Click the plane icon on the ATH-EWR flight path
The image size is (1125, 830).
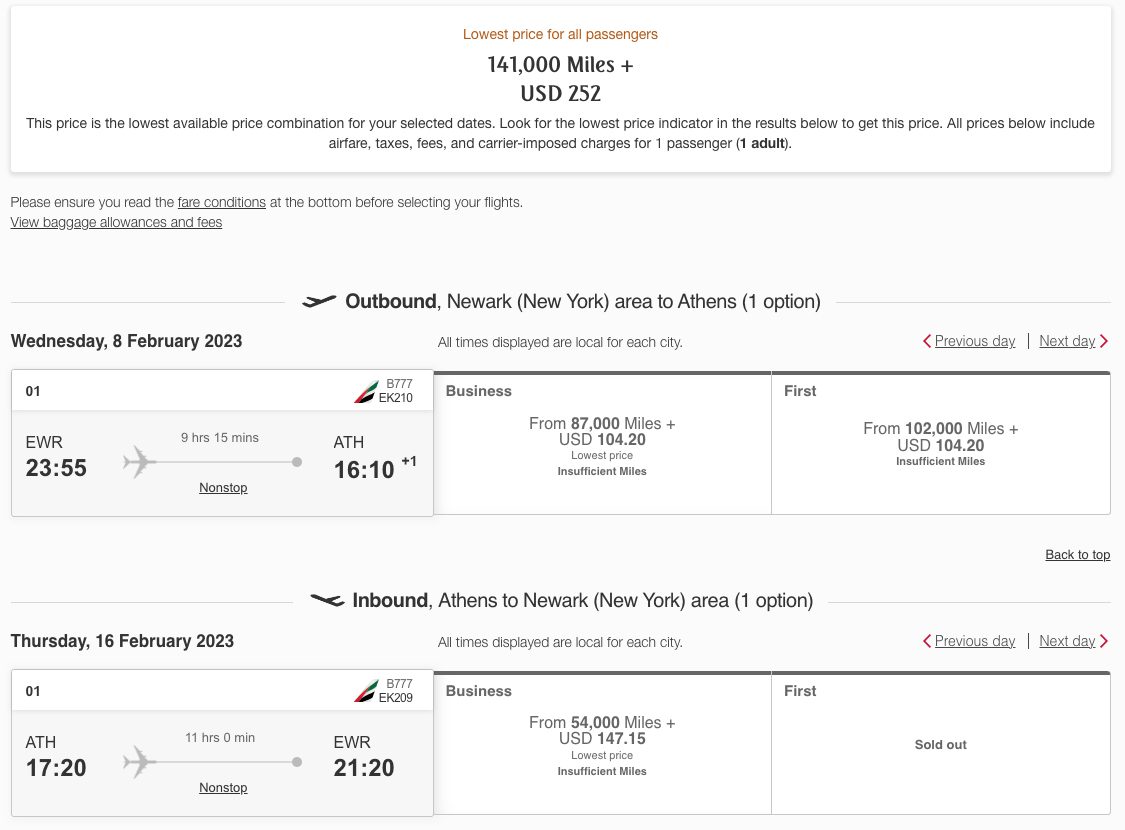pos(138,762)
